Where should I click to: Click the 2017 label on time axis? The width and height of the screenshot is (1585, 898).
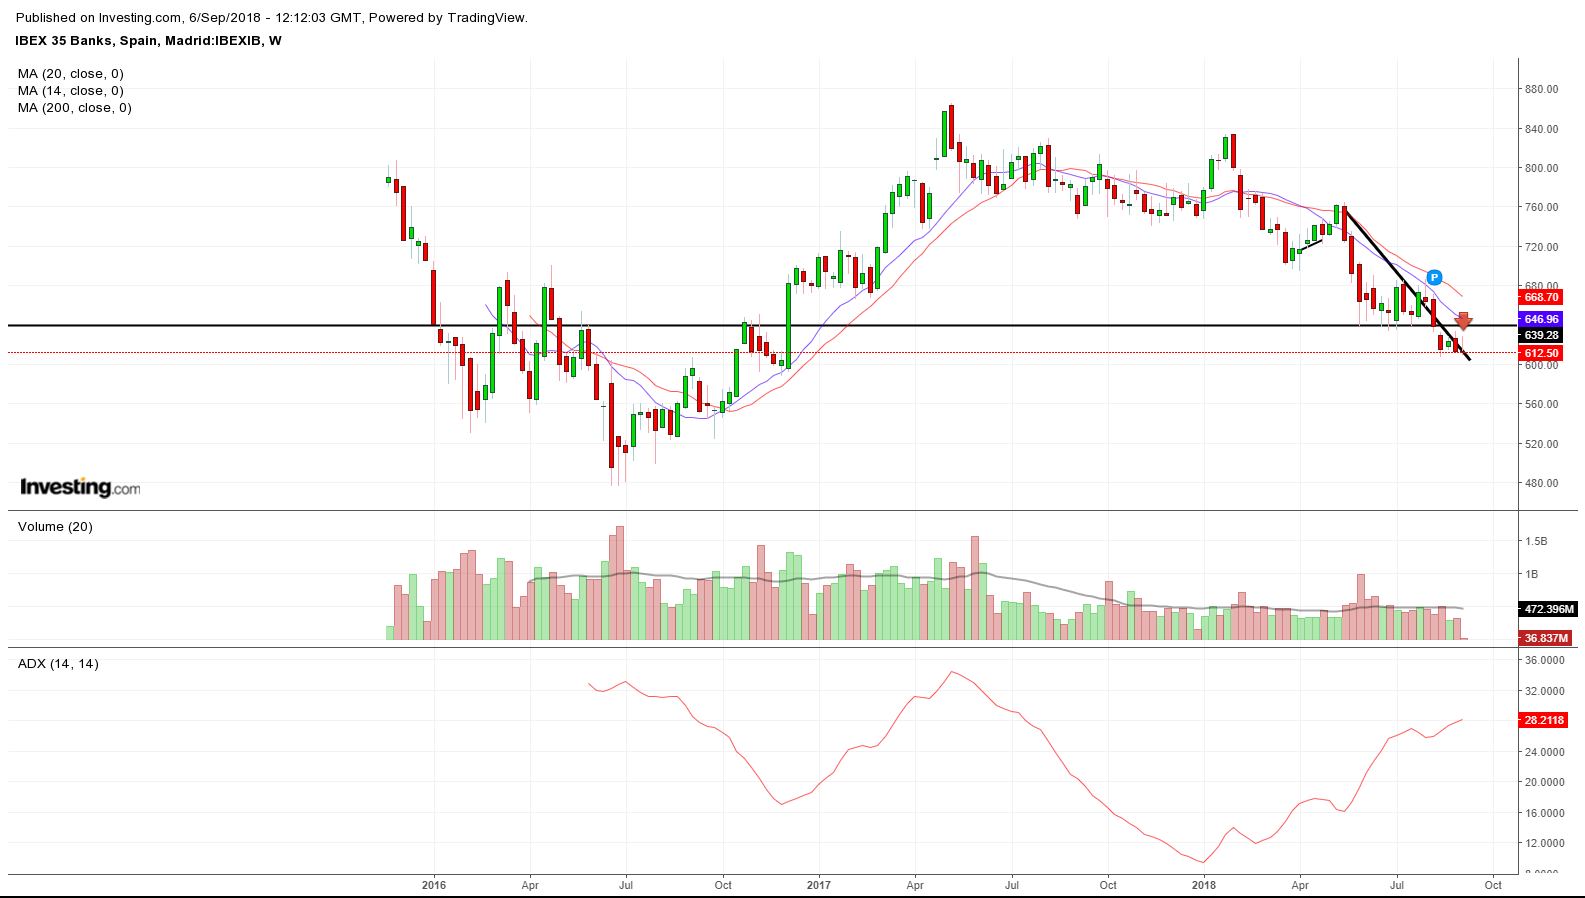pyautogui.click(x=818, y=885)
